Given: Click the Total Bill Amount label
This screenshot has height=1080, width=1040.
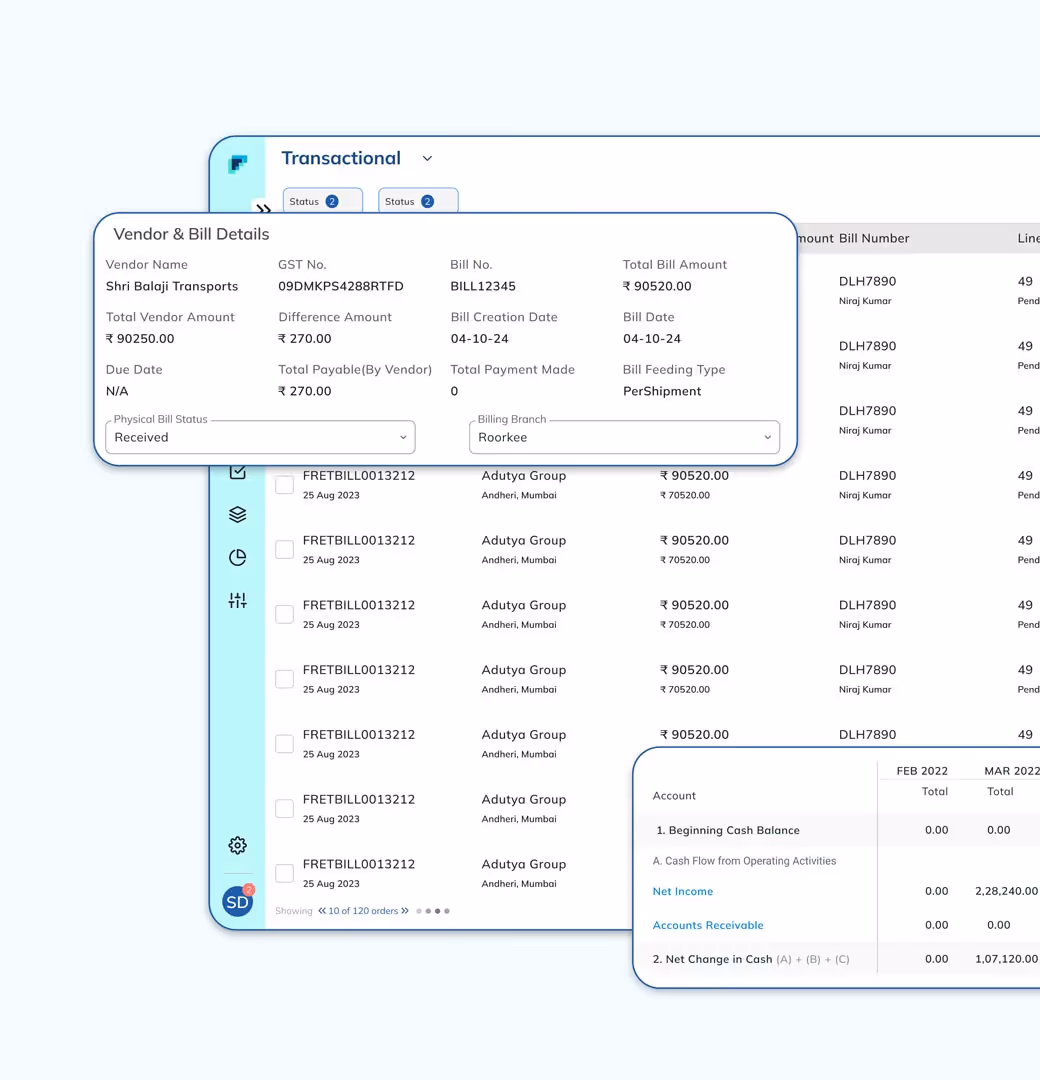Looking at the screenshot, I should point(675,264).
